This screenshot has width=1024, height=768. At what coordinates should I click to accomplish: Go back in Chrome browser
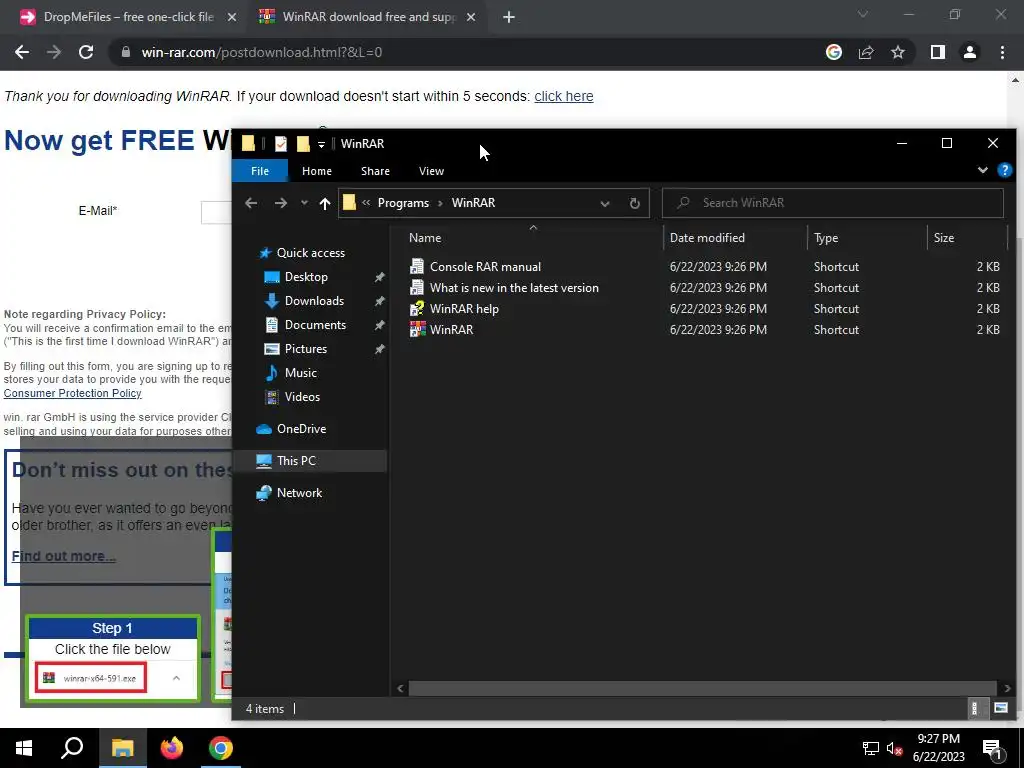coord(22,52)
